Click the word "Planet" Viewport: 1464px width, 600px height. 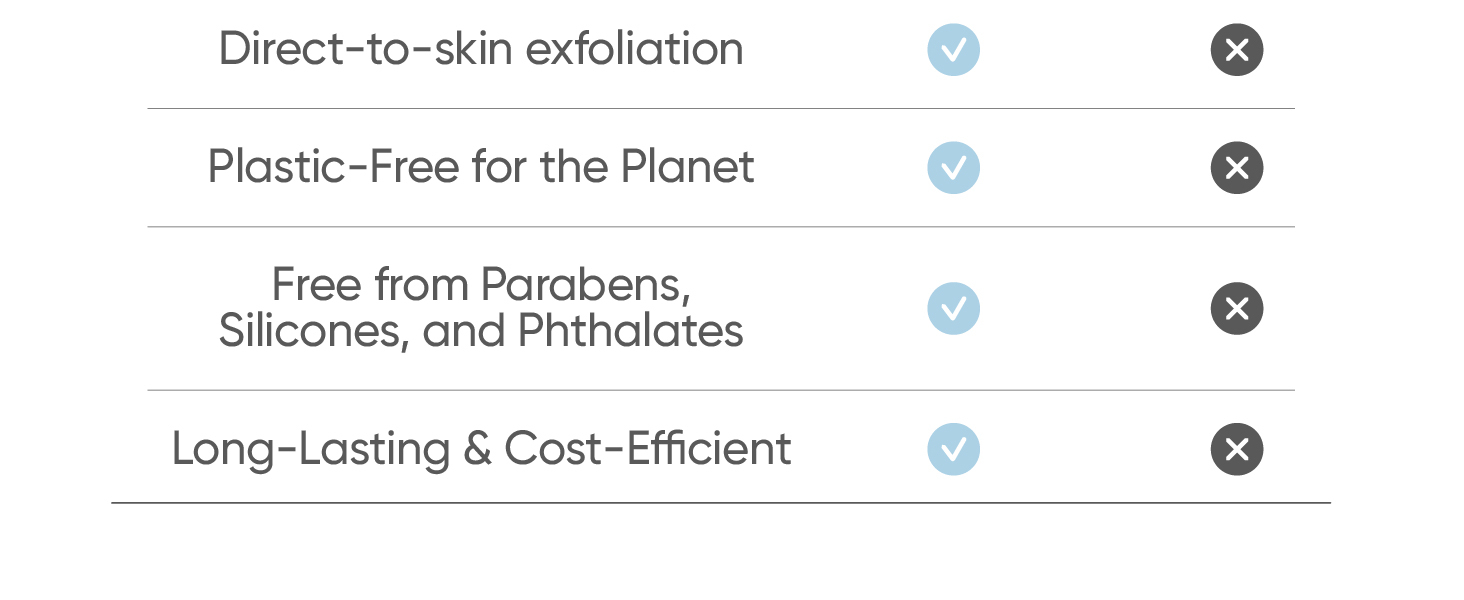(x=687, y=167)
